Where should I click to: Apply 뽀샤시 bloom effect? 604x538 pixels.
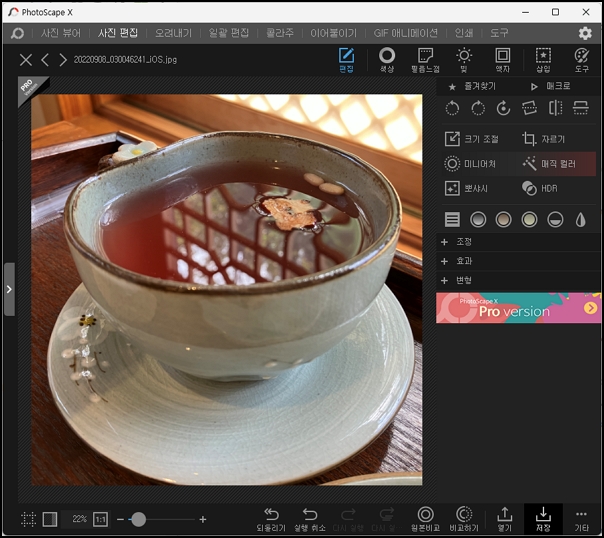[x=466, y=188]
